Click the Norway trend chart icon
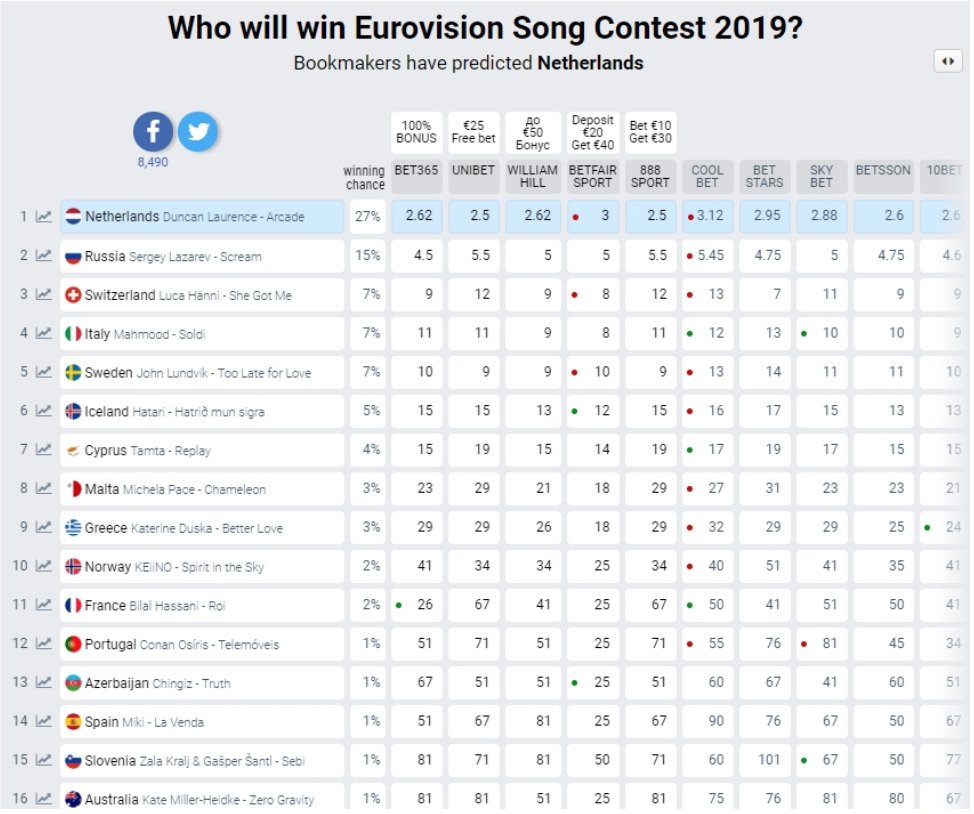 pyautogui.click(x=43, y=566)
